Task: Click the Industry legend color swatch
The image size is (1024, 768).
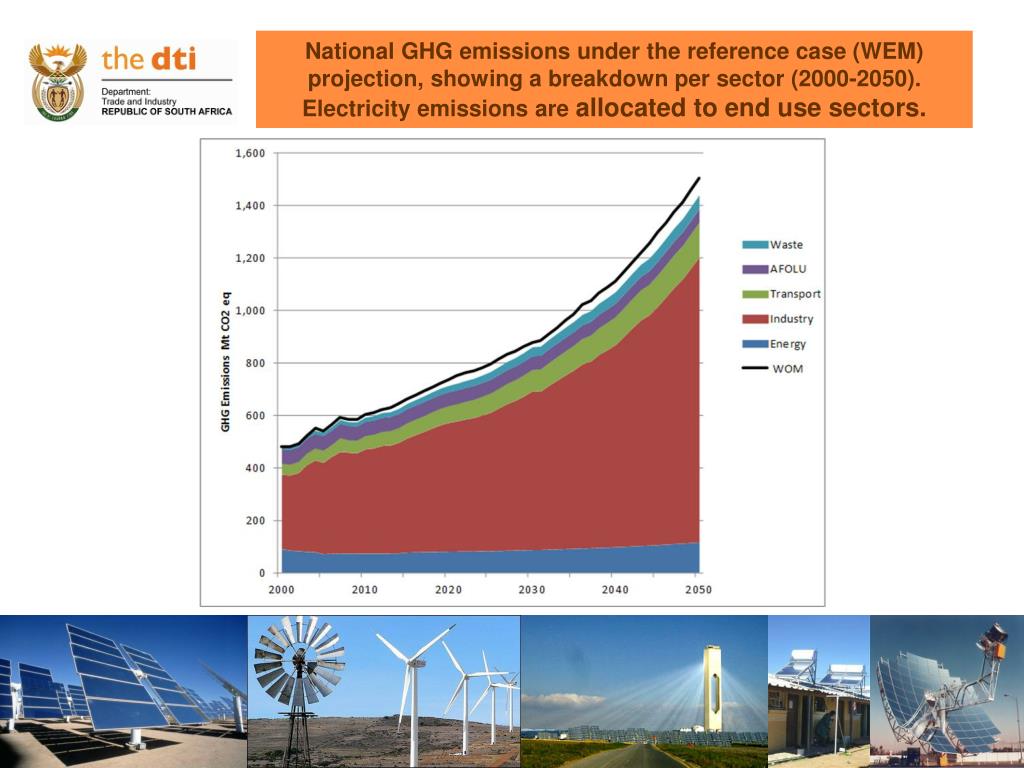Action: pos(755,319)
